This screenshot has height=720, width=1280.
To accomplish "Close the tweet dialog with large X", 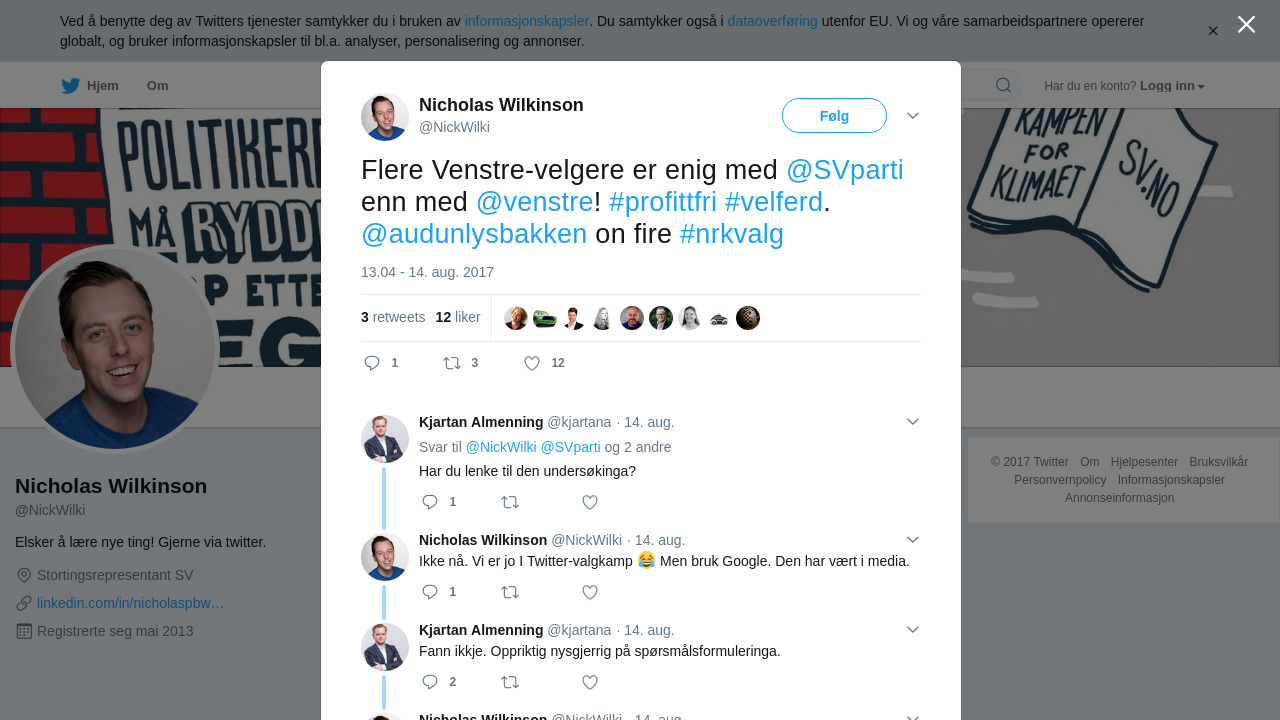I will (x=1246, y=24).
